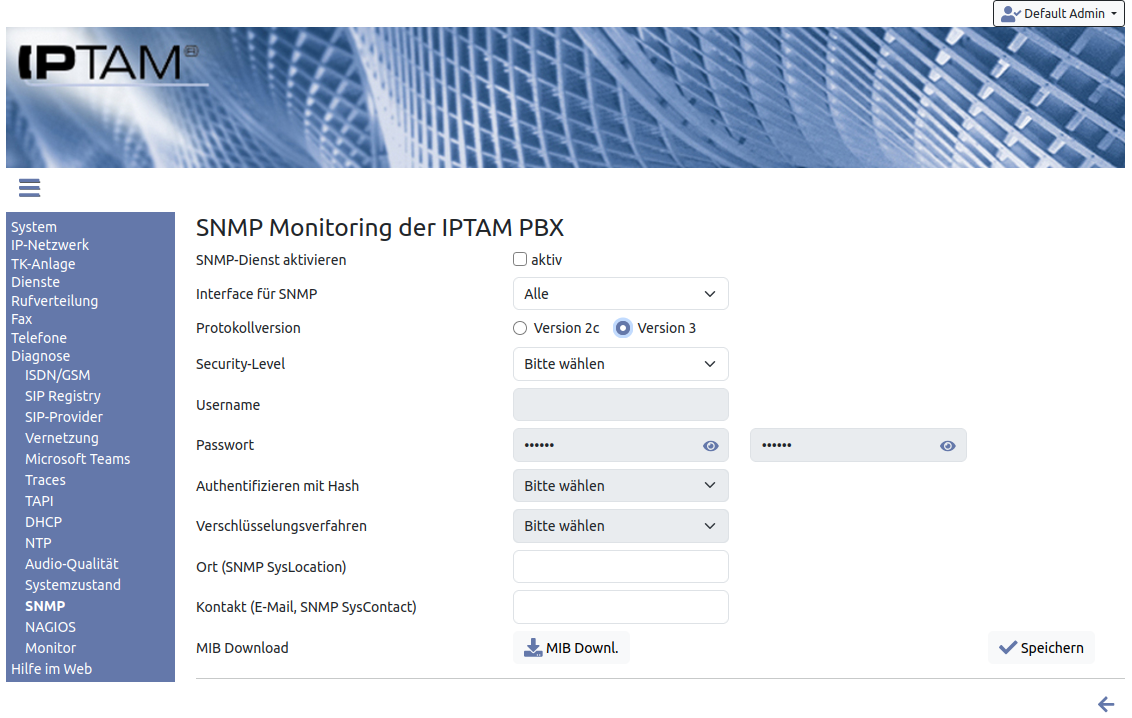
Task: Download the MIB file
Action: pyautogui.click(x=571, y=648)
